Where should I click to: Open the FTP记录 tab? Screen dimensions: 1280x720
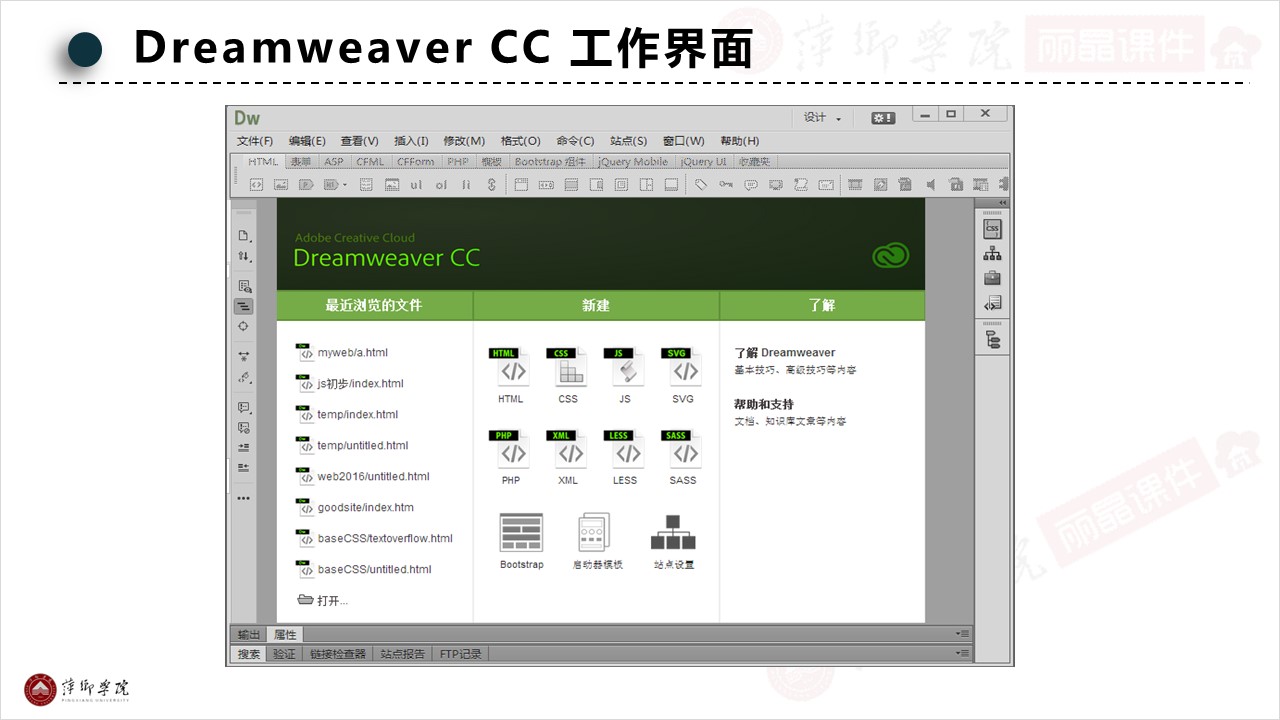[x=461, y=654]
